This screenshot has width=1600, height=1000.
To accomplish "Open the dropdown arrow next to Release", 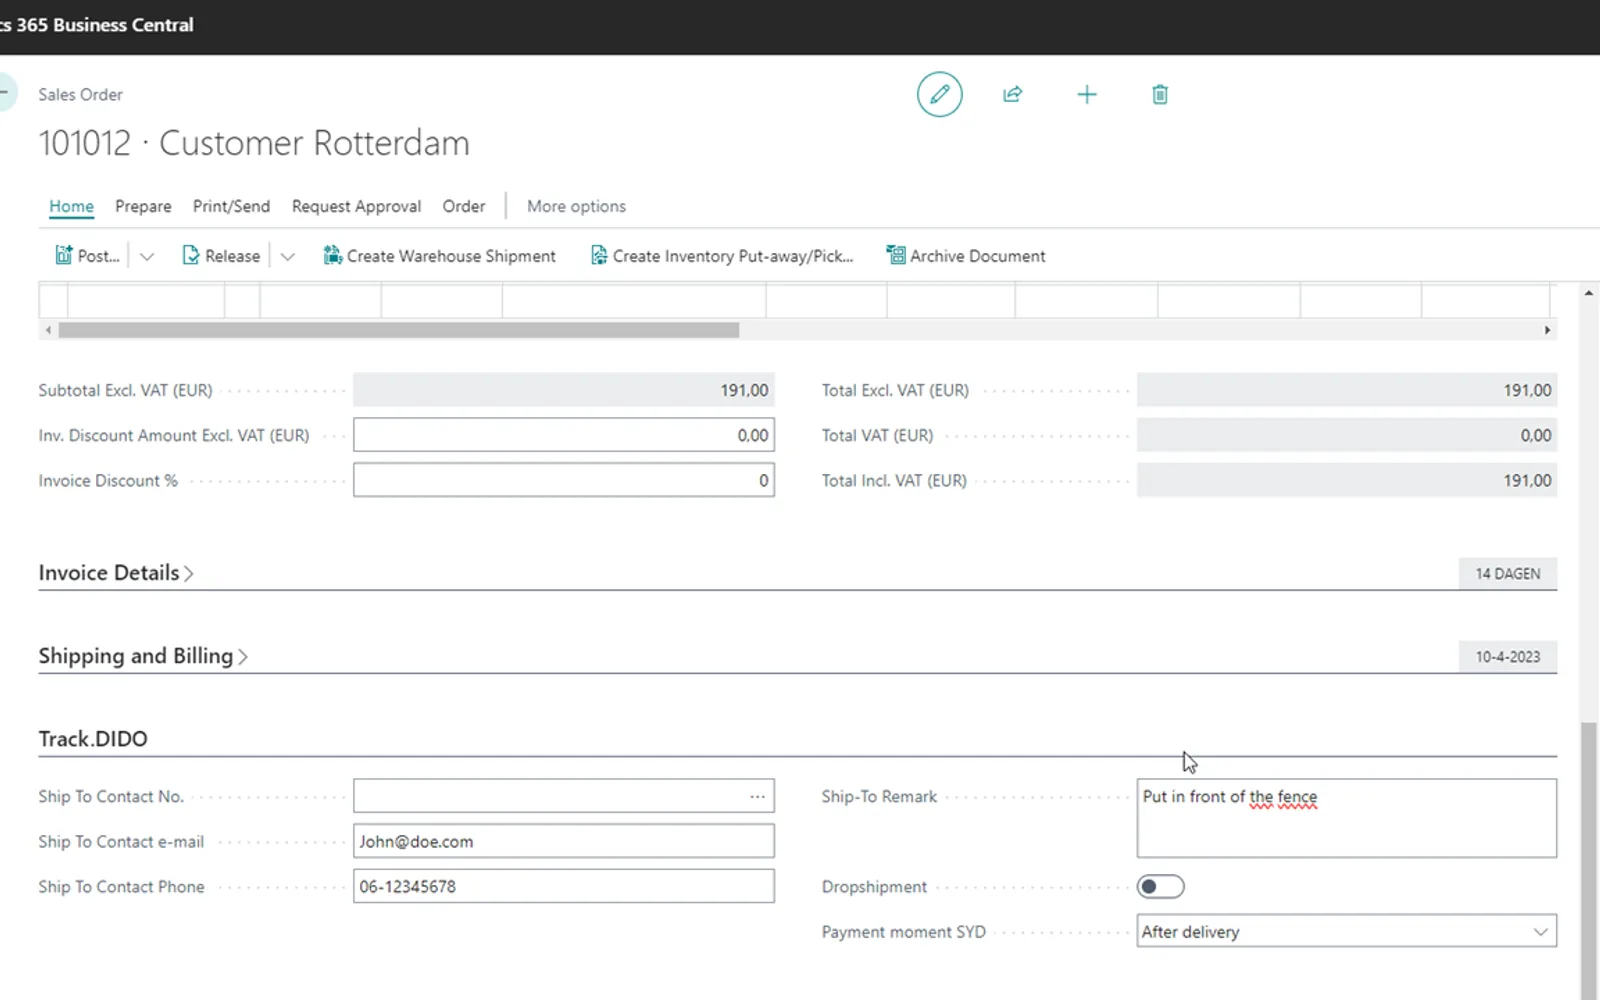I will click(287, 256).
